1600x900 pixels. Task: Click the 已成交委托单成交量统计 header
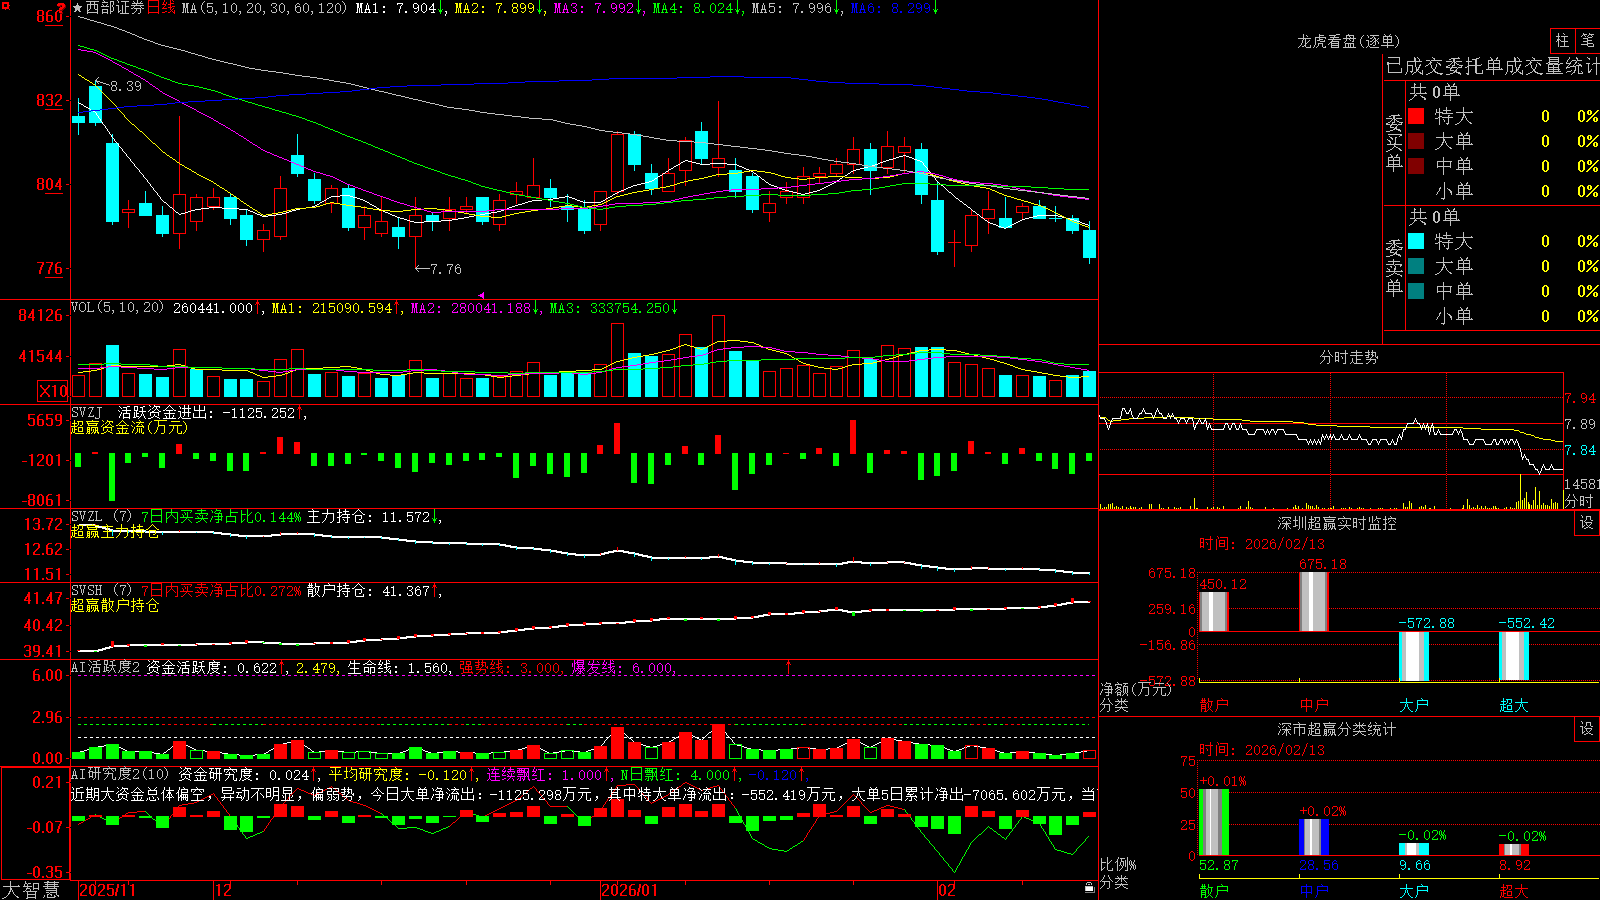pyautogui.click(x=1492, y=66)
